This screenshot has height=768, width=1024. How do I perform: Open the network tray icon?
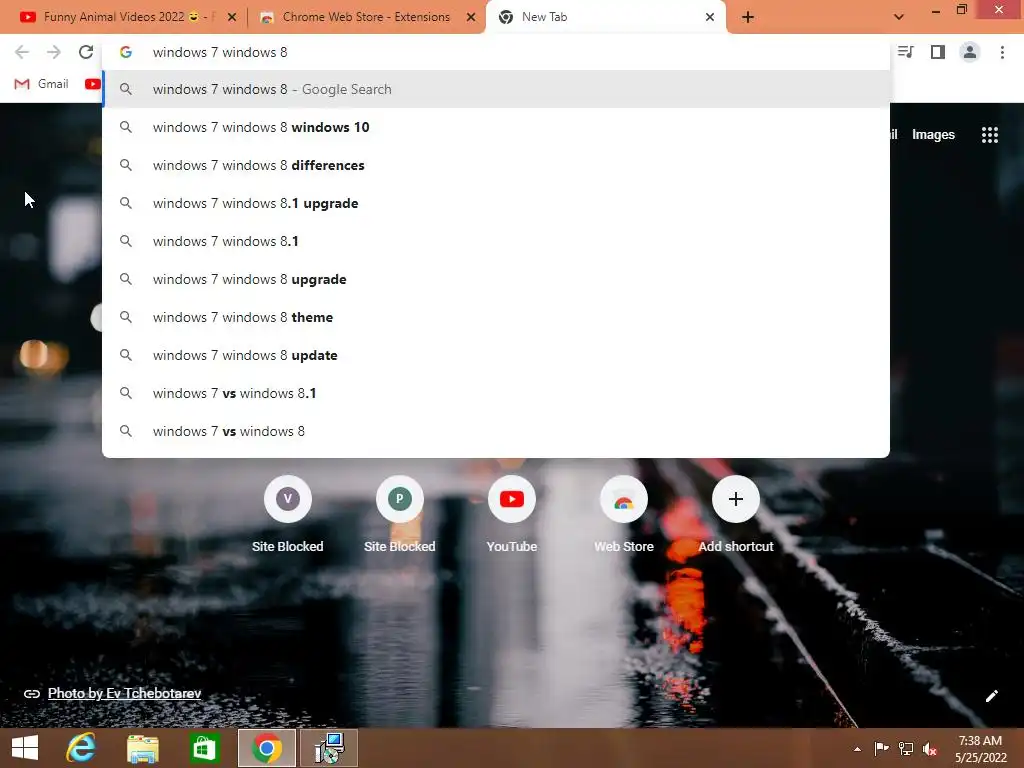click(906, 749)
